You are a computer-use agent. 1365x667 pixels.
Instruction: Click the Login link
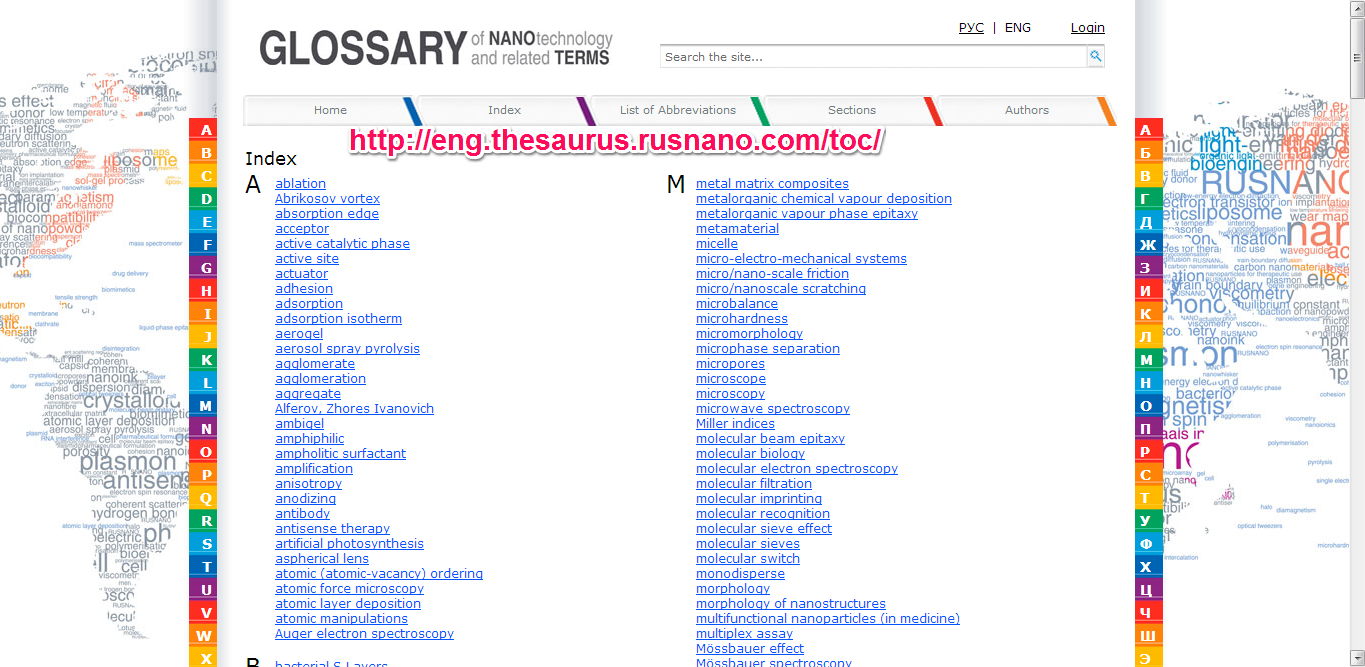(x=1087, y=28)
